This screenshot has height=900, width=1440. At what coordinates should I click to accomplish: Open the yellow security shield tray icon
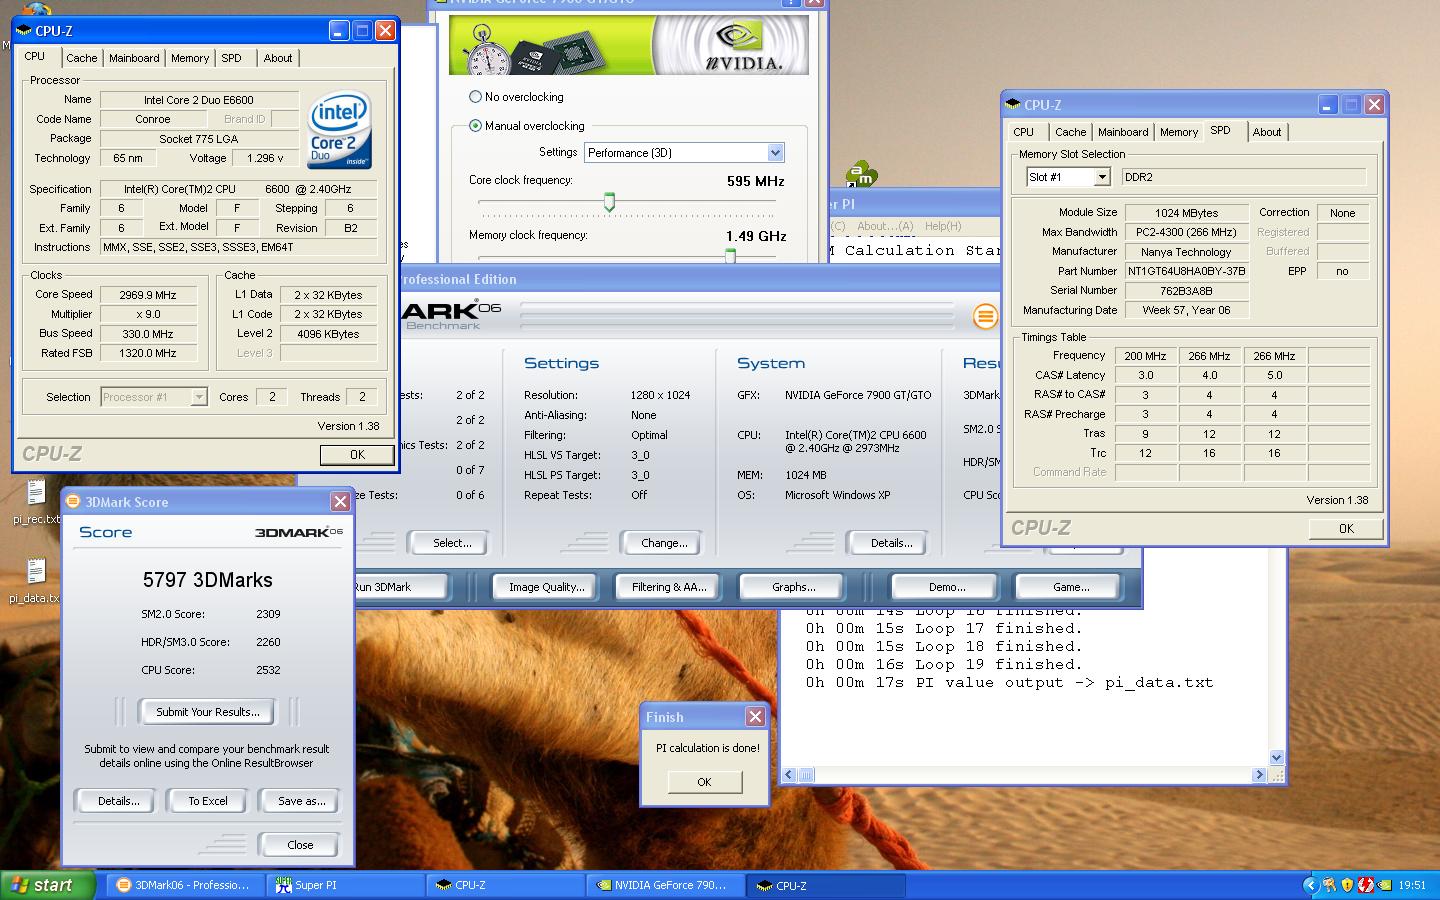click(x=1347, y=885)
